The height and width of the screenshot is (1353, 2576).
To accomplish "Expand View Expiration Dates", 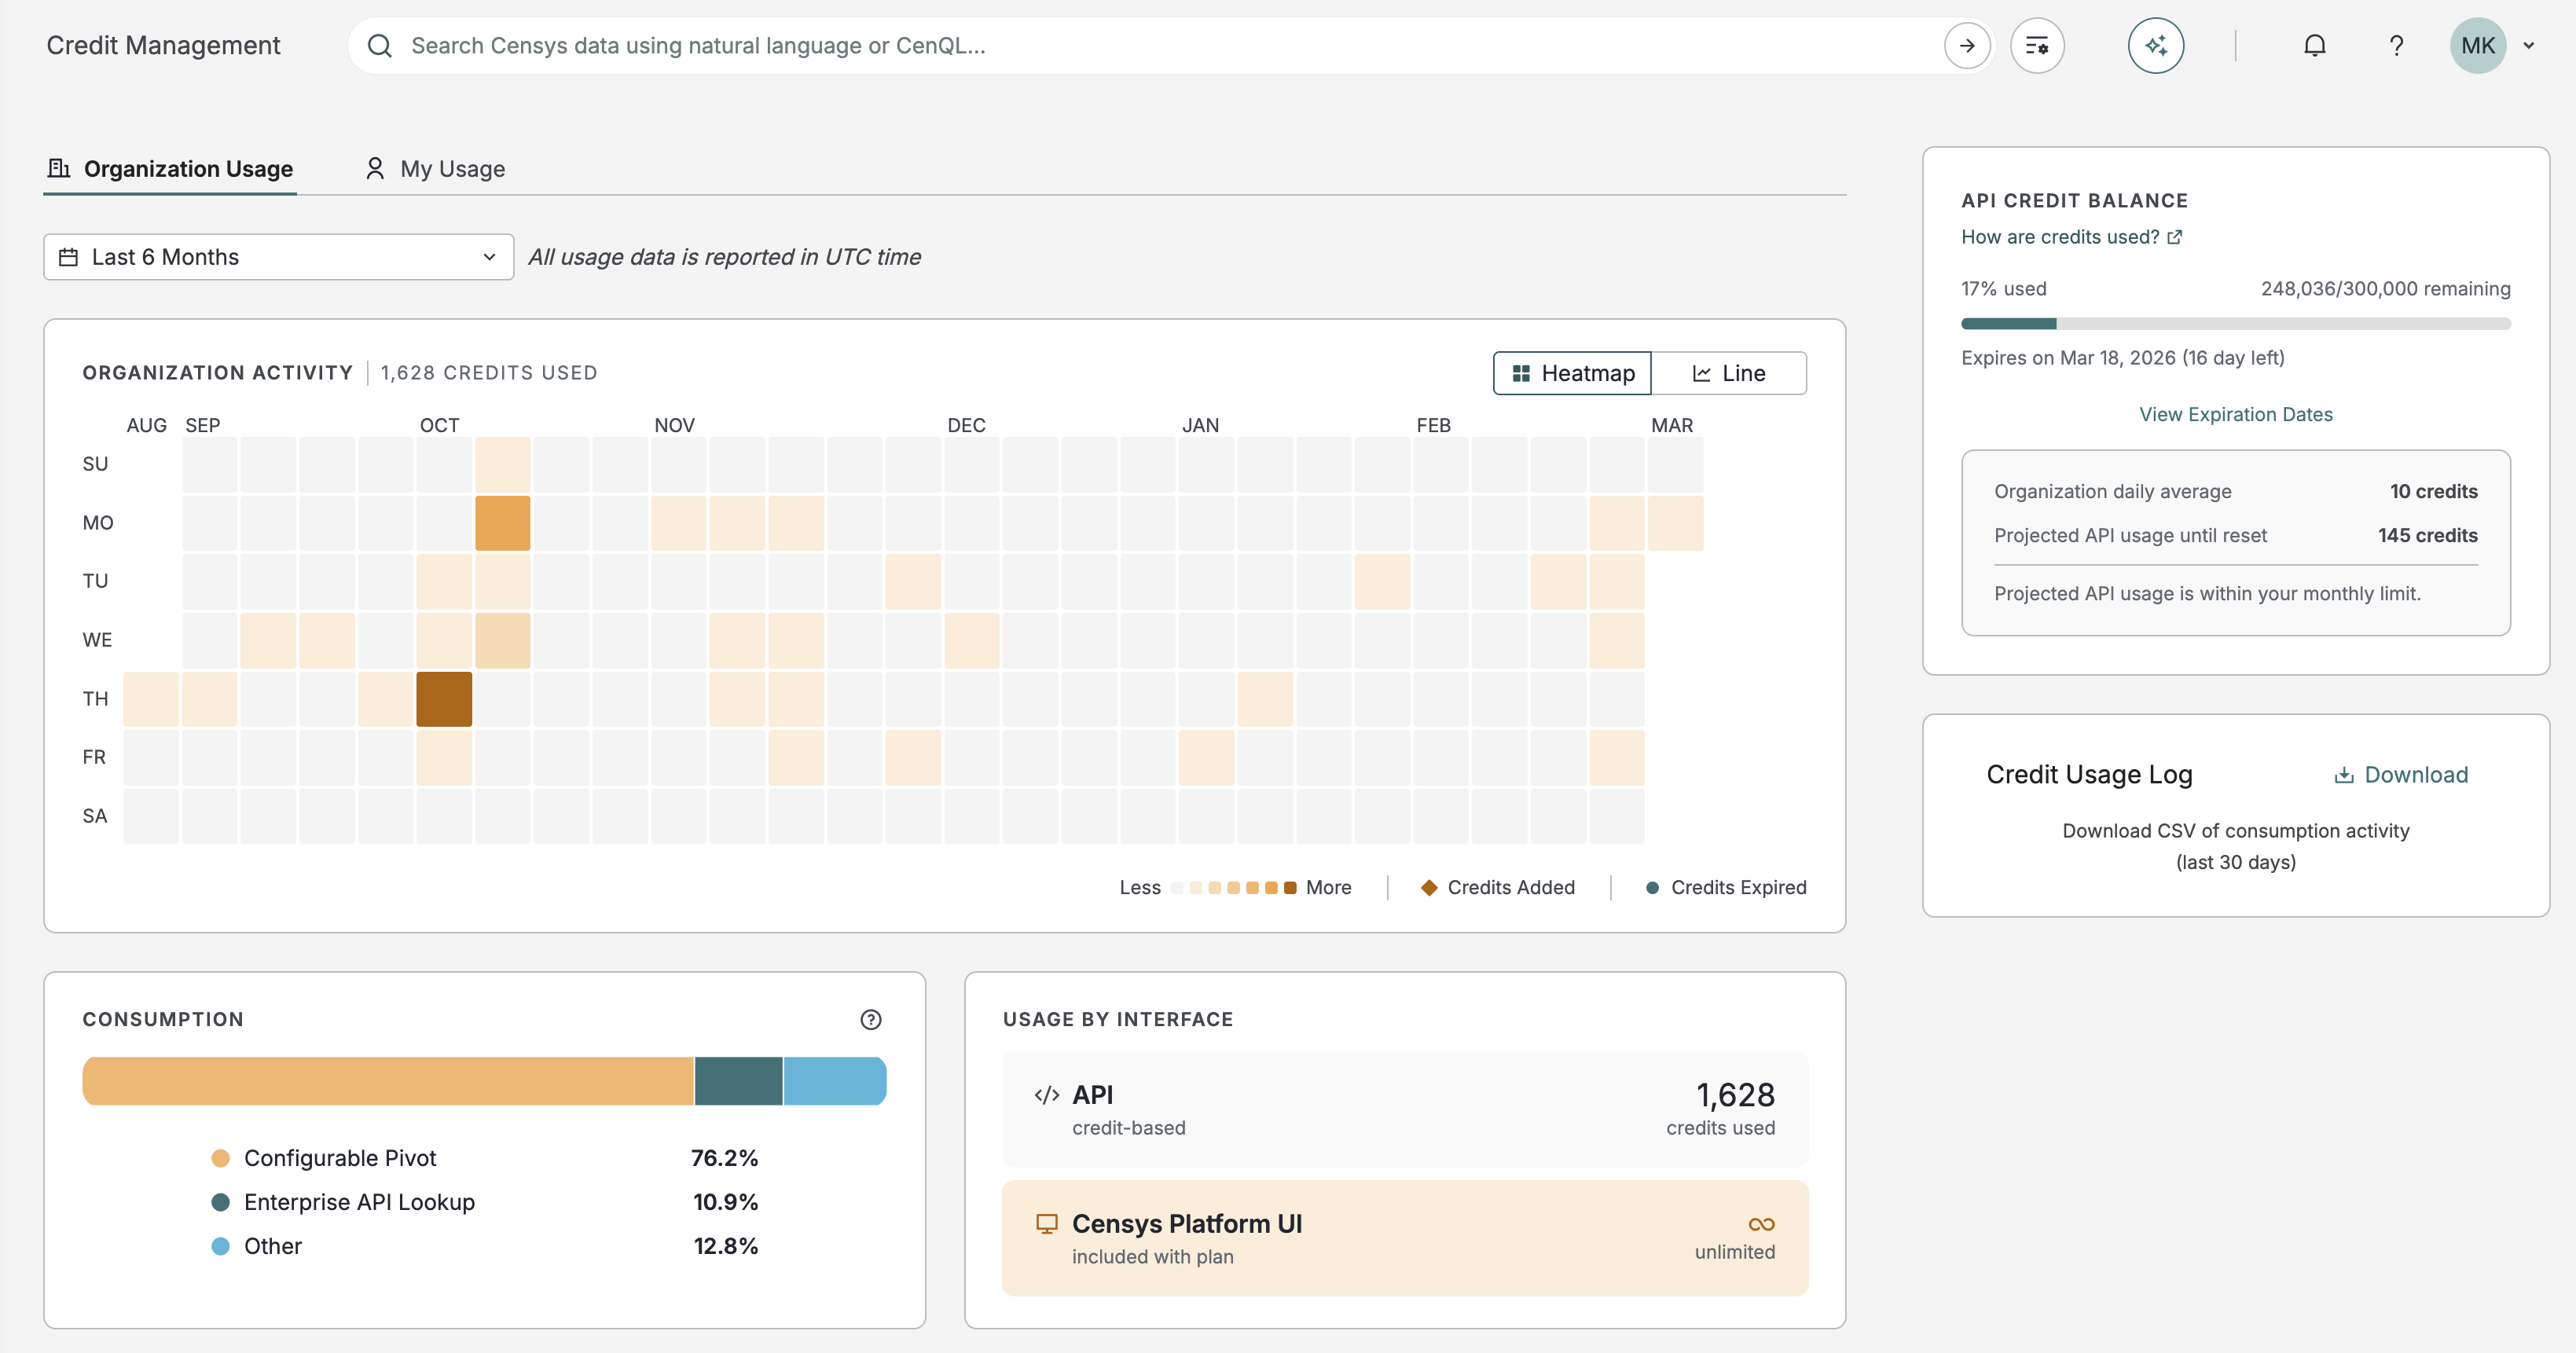I will 2235,414.
